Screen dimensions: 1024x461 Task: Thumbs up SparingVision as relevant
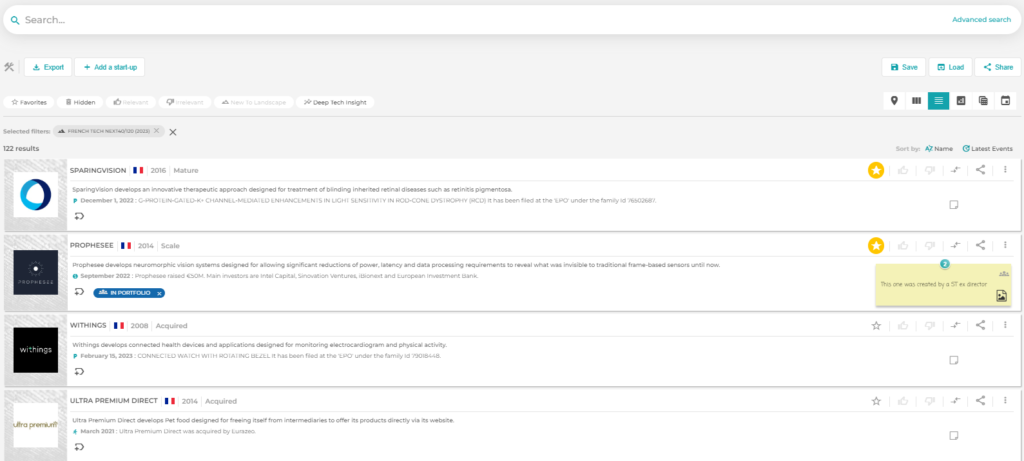tap(903, 170)
